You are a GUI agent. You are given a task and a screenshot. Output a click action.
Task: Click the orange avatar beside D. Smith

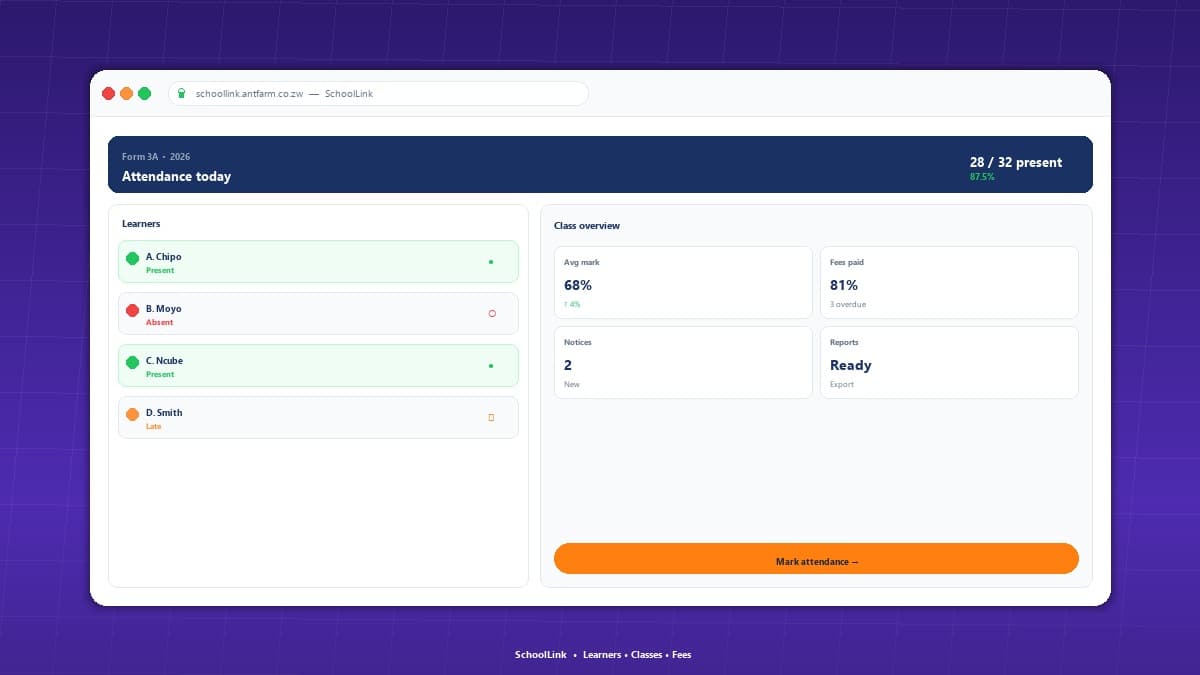132,415
